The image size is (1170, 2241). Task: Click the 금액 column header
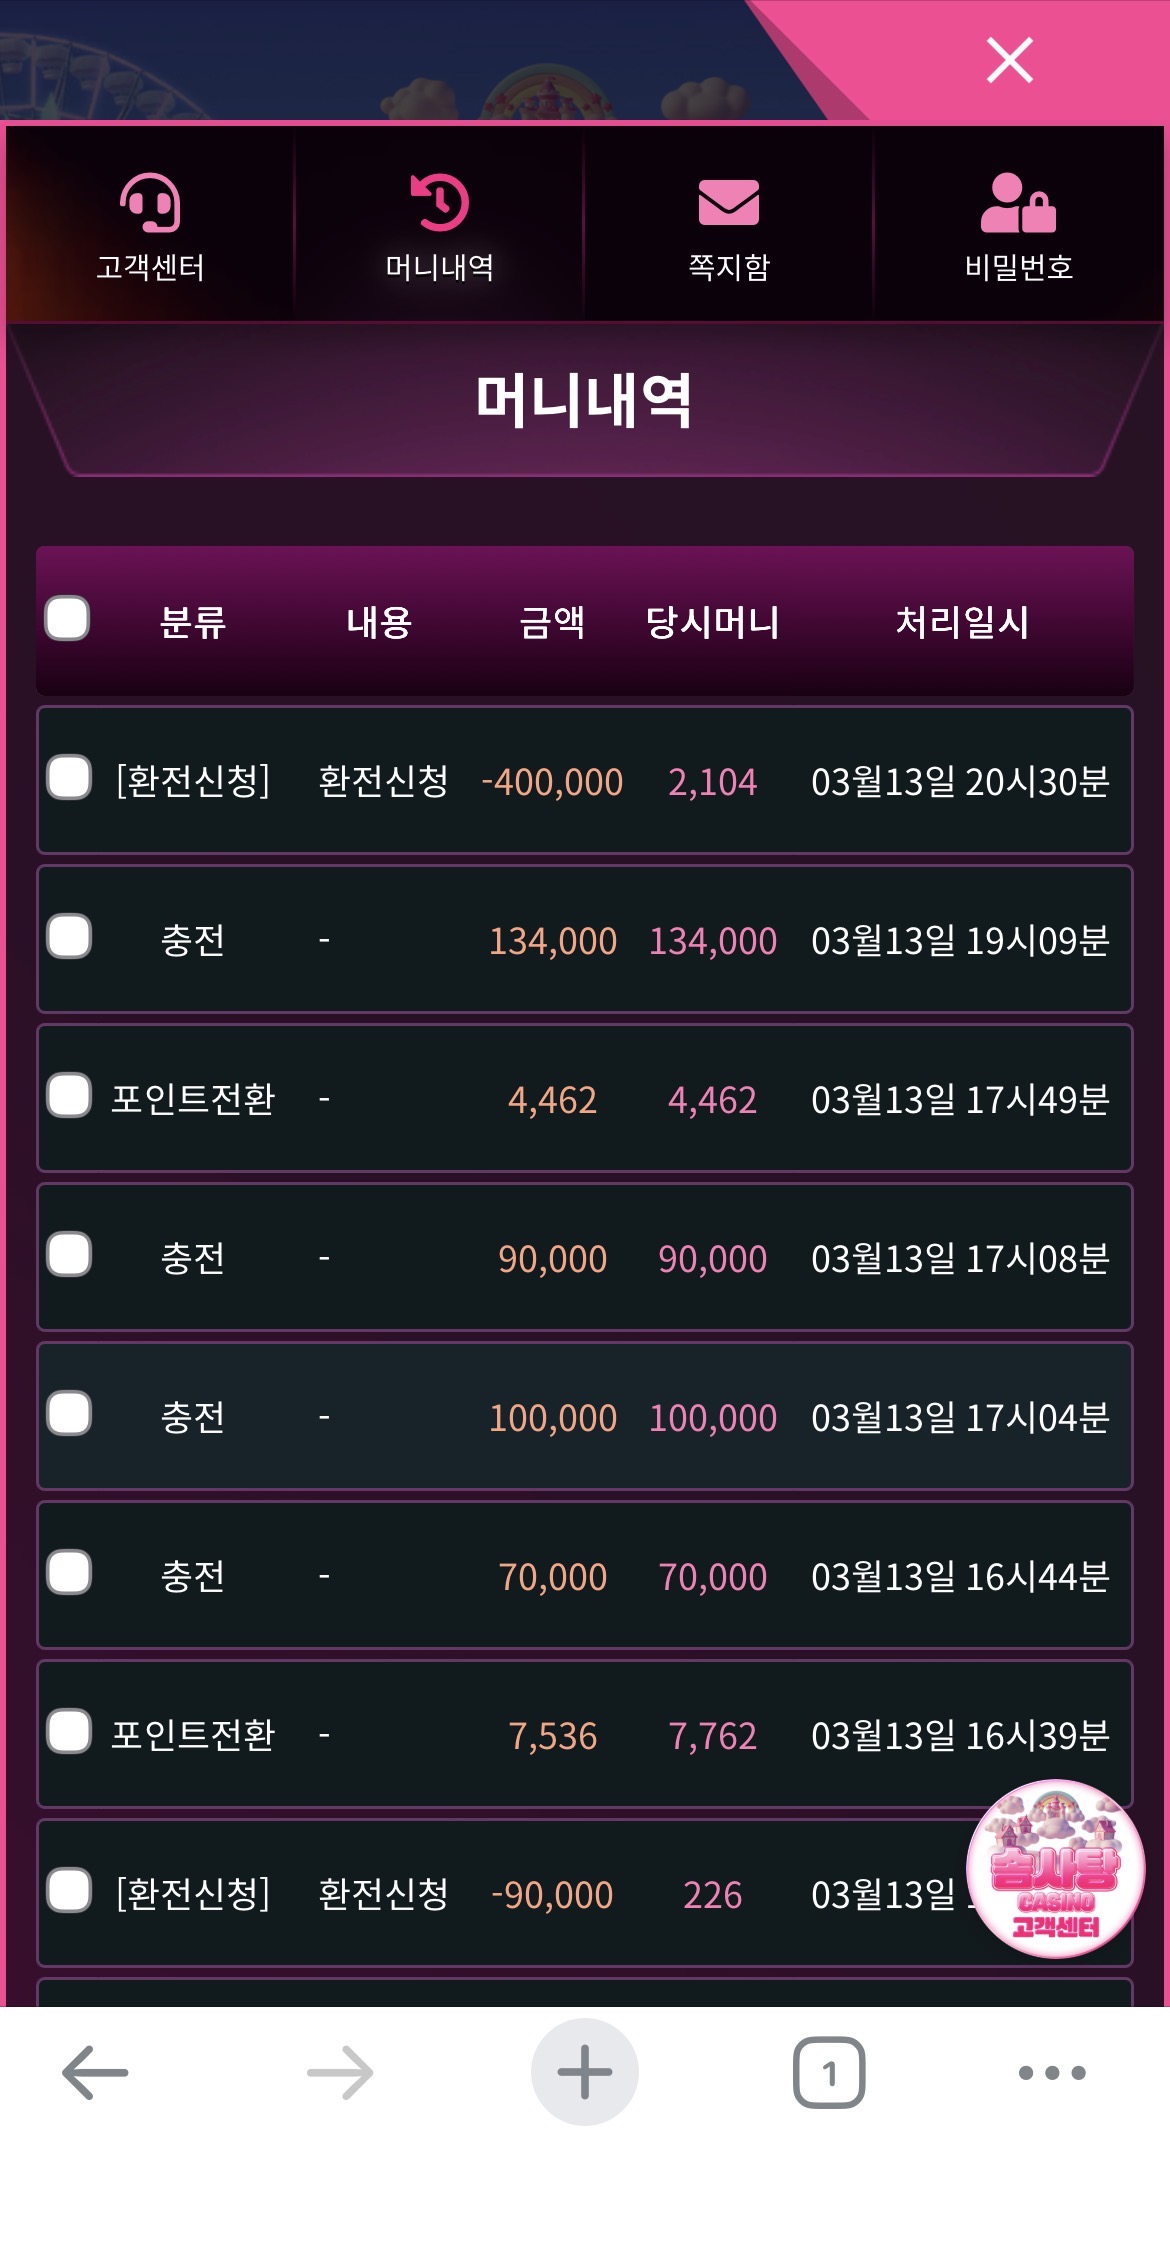pos(552,622)
